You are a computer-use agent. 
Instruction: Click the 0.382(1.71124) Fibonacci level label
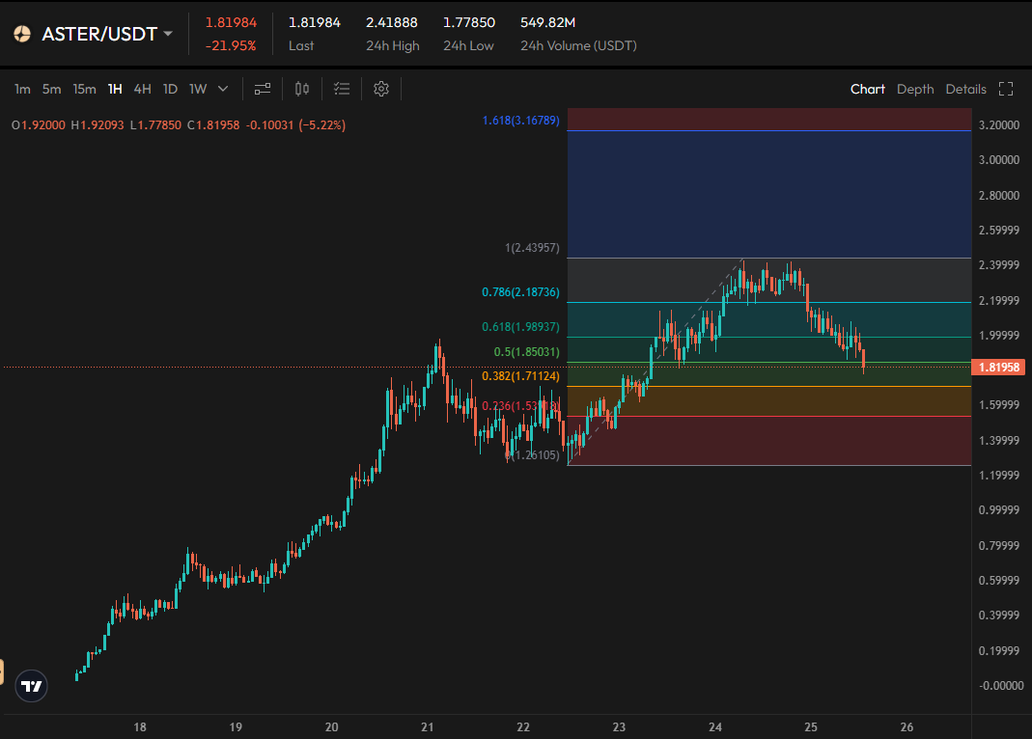tap(521, 376)
